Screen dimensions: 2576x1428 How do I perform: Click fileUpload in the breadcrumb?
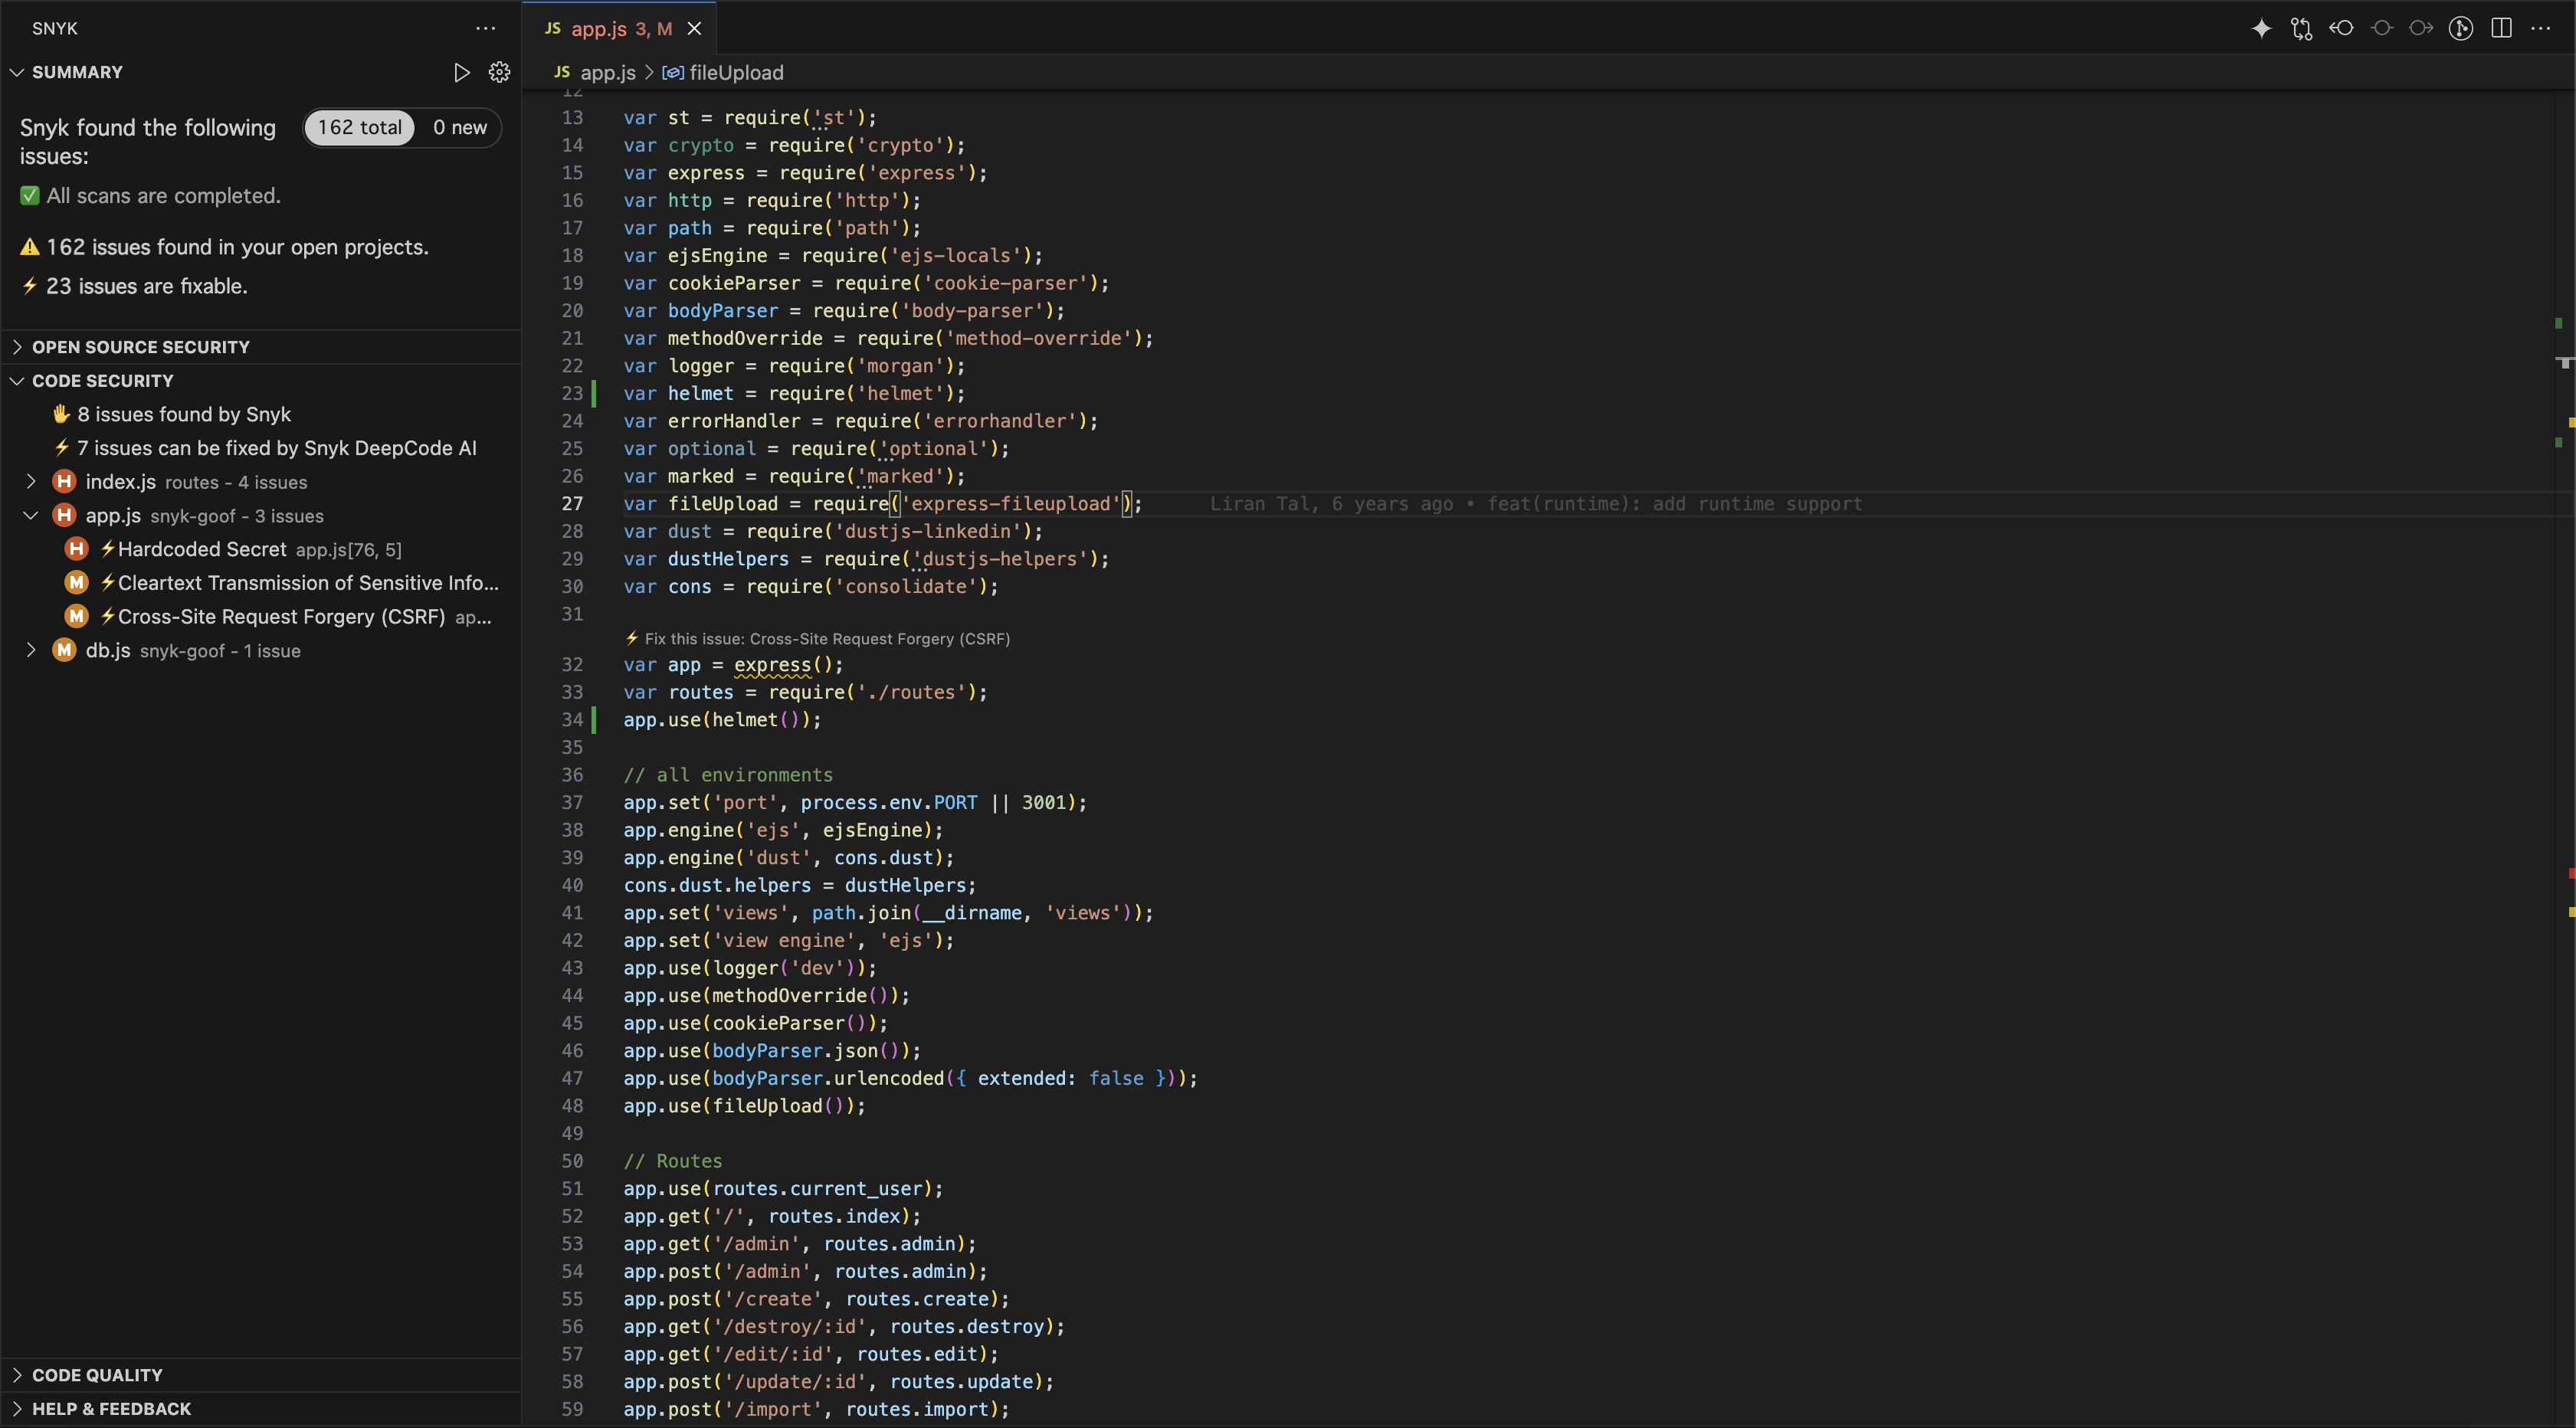coord(736,72)
